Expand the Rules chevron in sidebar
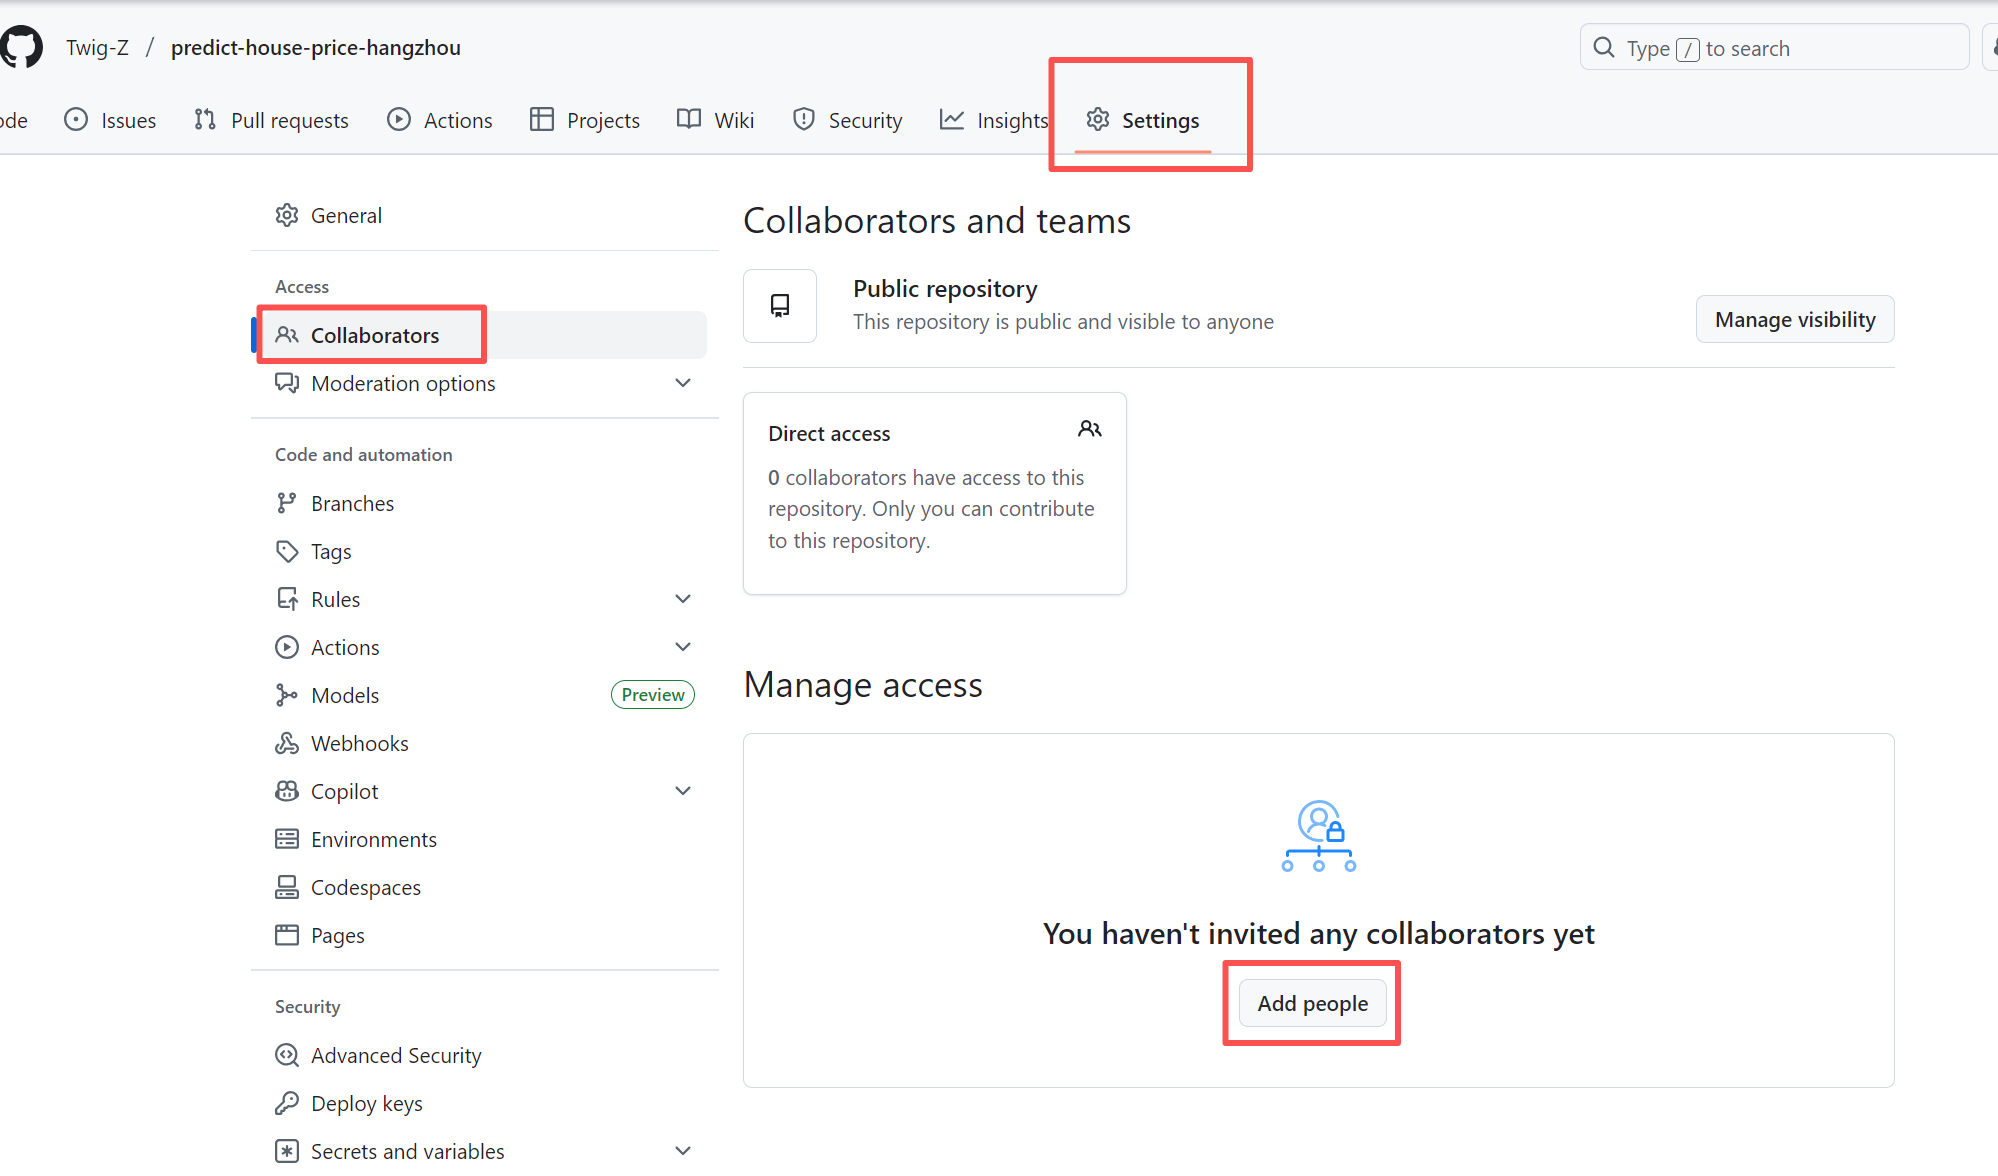1998x1176 pixels. (683, 599)
